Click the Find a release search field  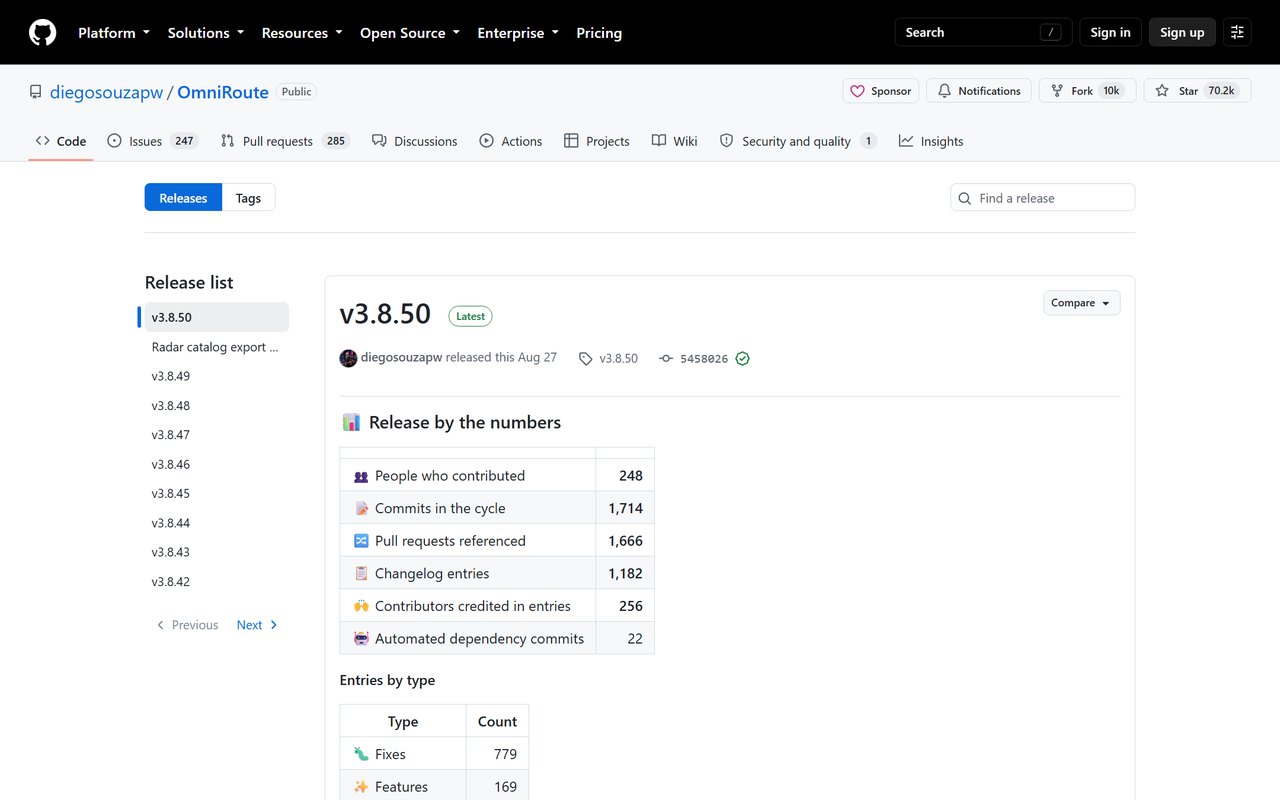pyautogui.click(x=1043, y=198)
